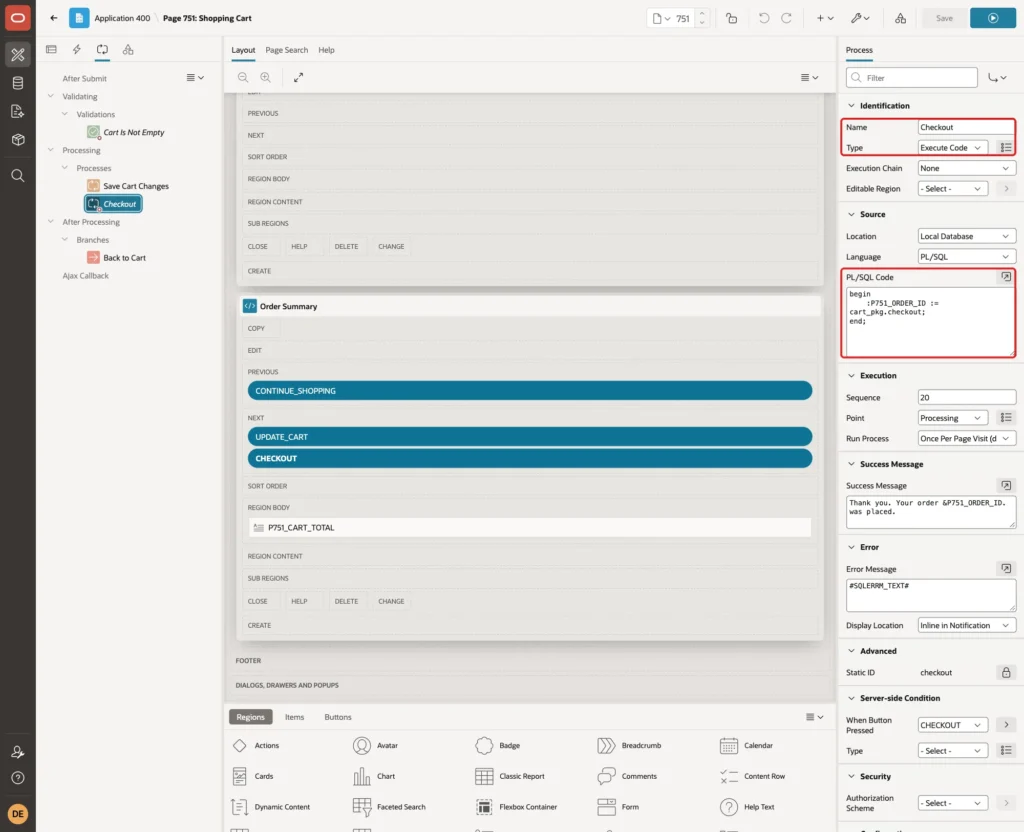Viewport: 1024px width, 832px height.
Task: Collapse the Processes tree node
Action: click(65, 168)
